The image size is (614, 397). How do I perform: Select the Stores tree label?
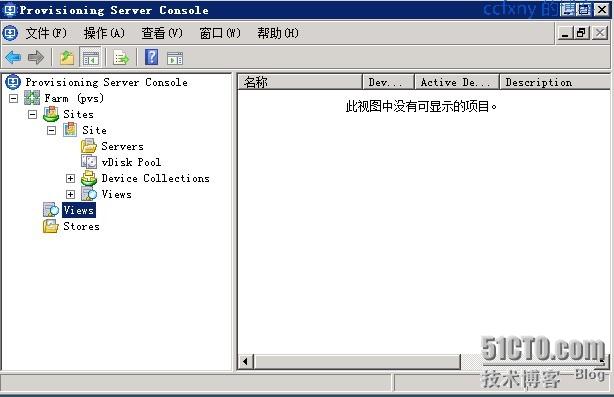coord(81,226)
